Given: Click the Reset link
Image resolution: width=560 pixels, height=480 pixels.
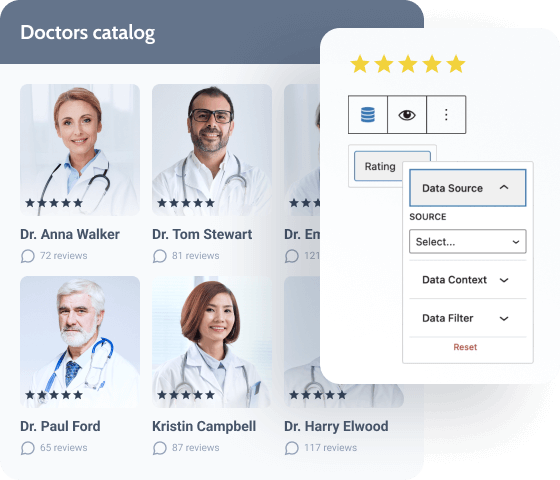Looking at the screenshot, I should pyautogui.click(x=465, y=347).
